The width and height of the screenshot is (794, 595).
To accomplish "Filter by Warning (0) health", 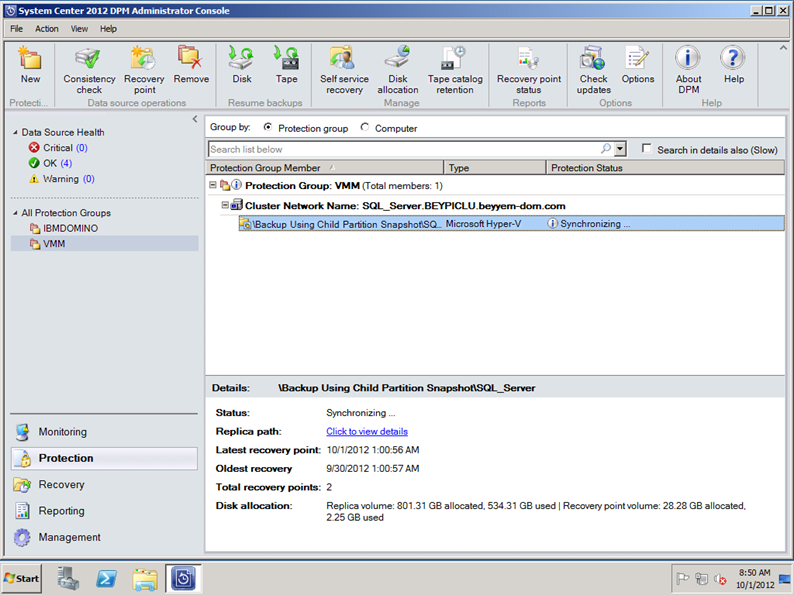I will (x=62, y=179).
